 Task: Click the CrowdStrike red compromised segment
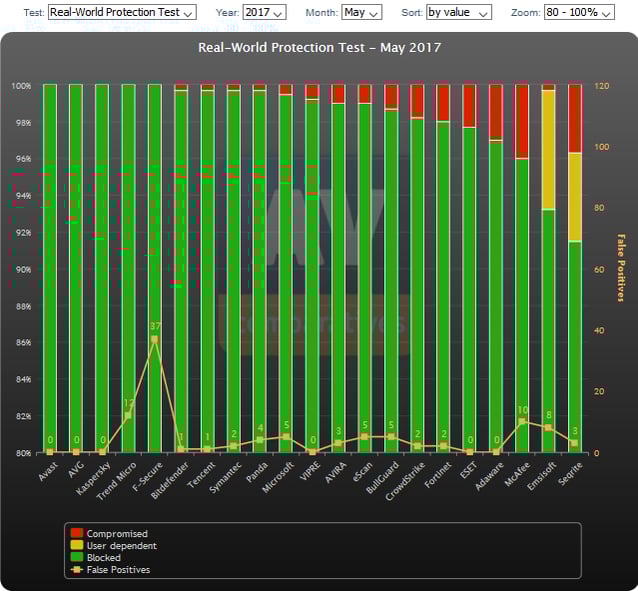tap(417, 99)
